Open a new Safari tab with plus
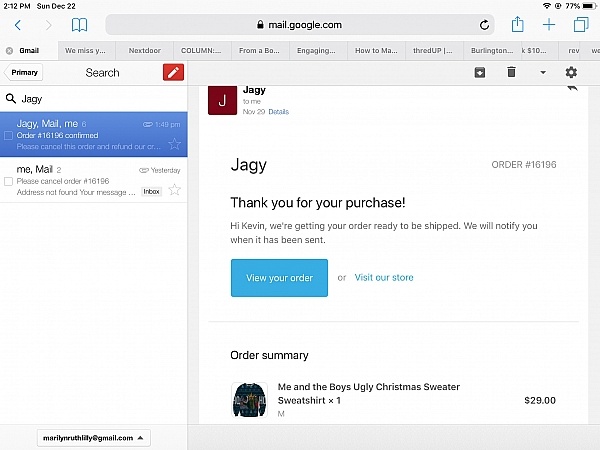The height and width of the screenshot is (450, 600). pyautogui.click(x=549, y=24)
